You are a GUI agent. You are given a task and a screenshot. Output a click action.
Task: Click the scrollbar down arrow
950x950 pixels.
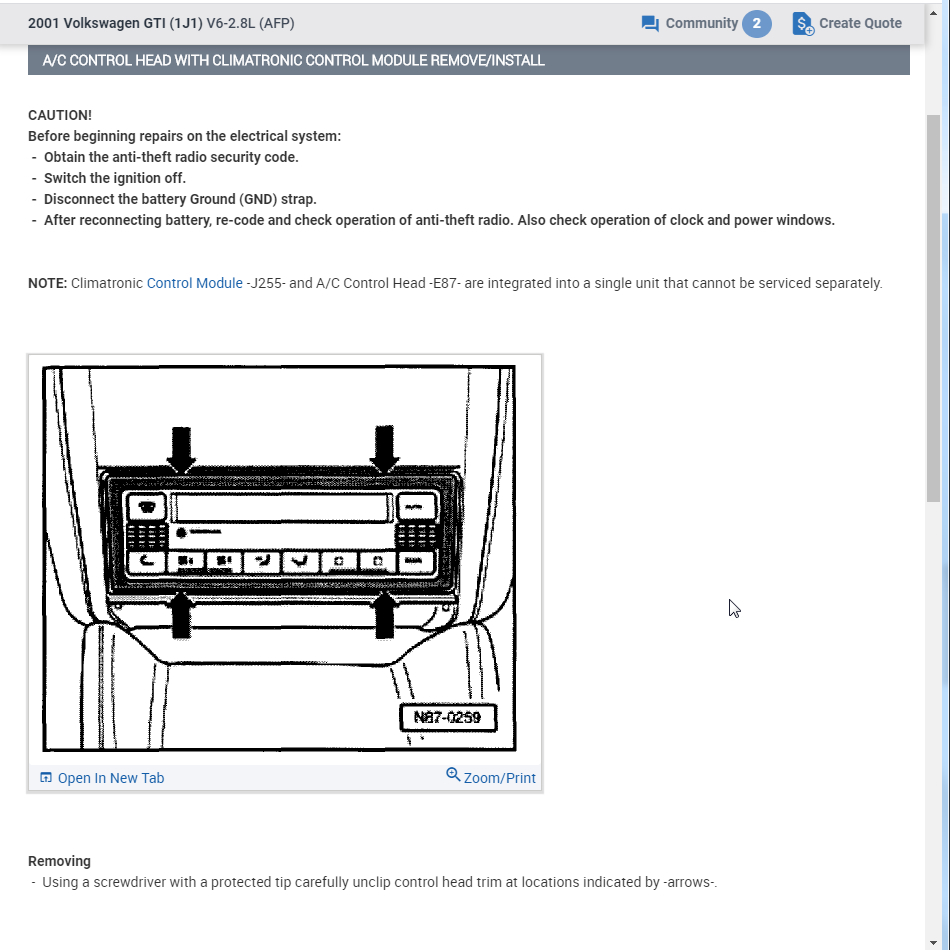tap(933, 942)
